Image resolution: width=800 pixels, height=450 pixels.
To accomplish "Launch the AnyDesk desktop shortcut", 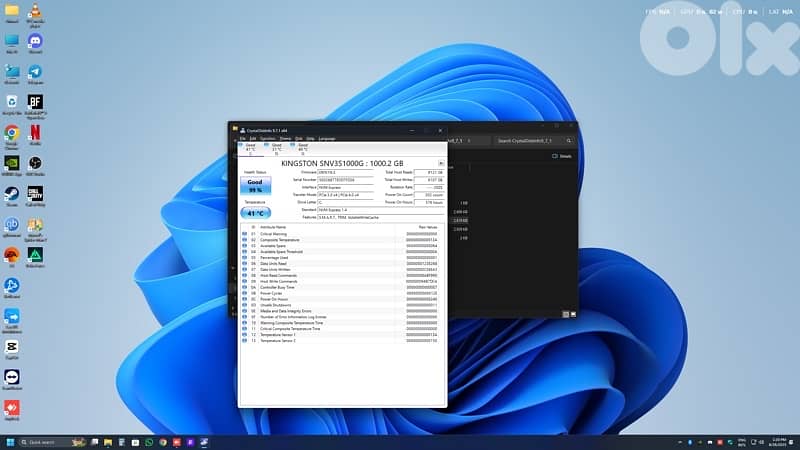I will click(12, 408).
